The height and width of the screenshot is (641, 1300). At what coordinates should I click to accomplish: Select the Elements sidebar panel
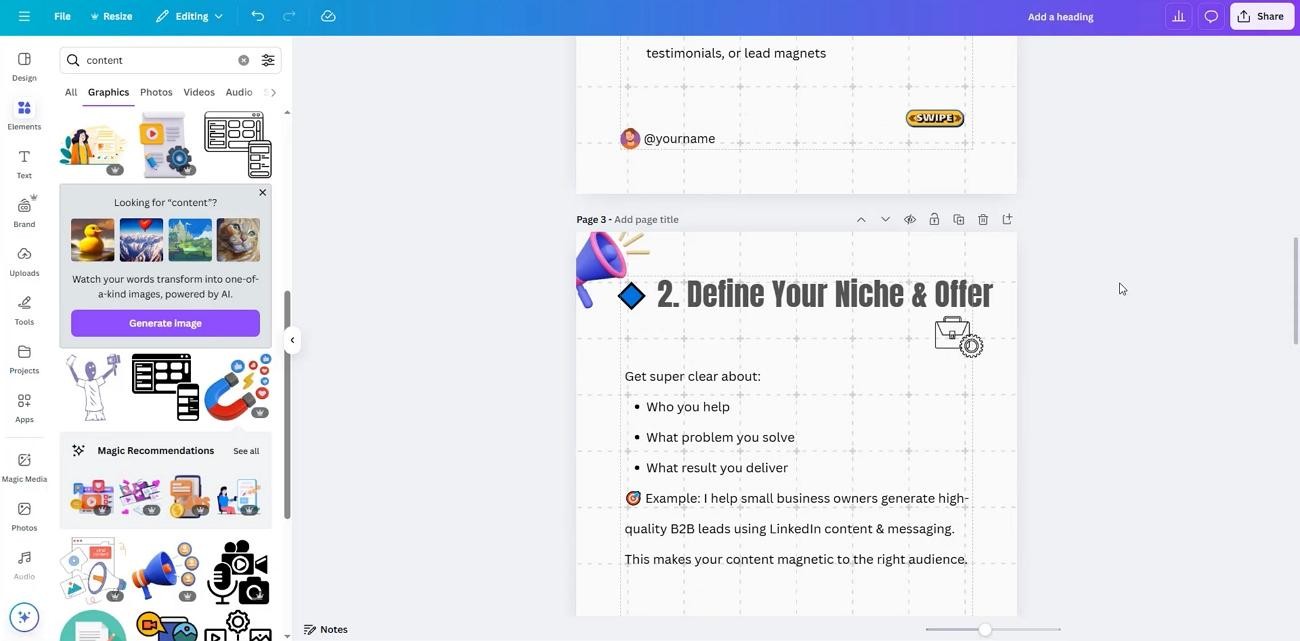[24, 115]
